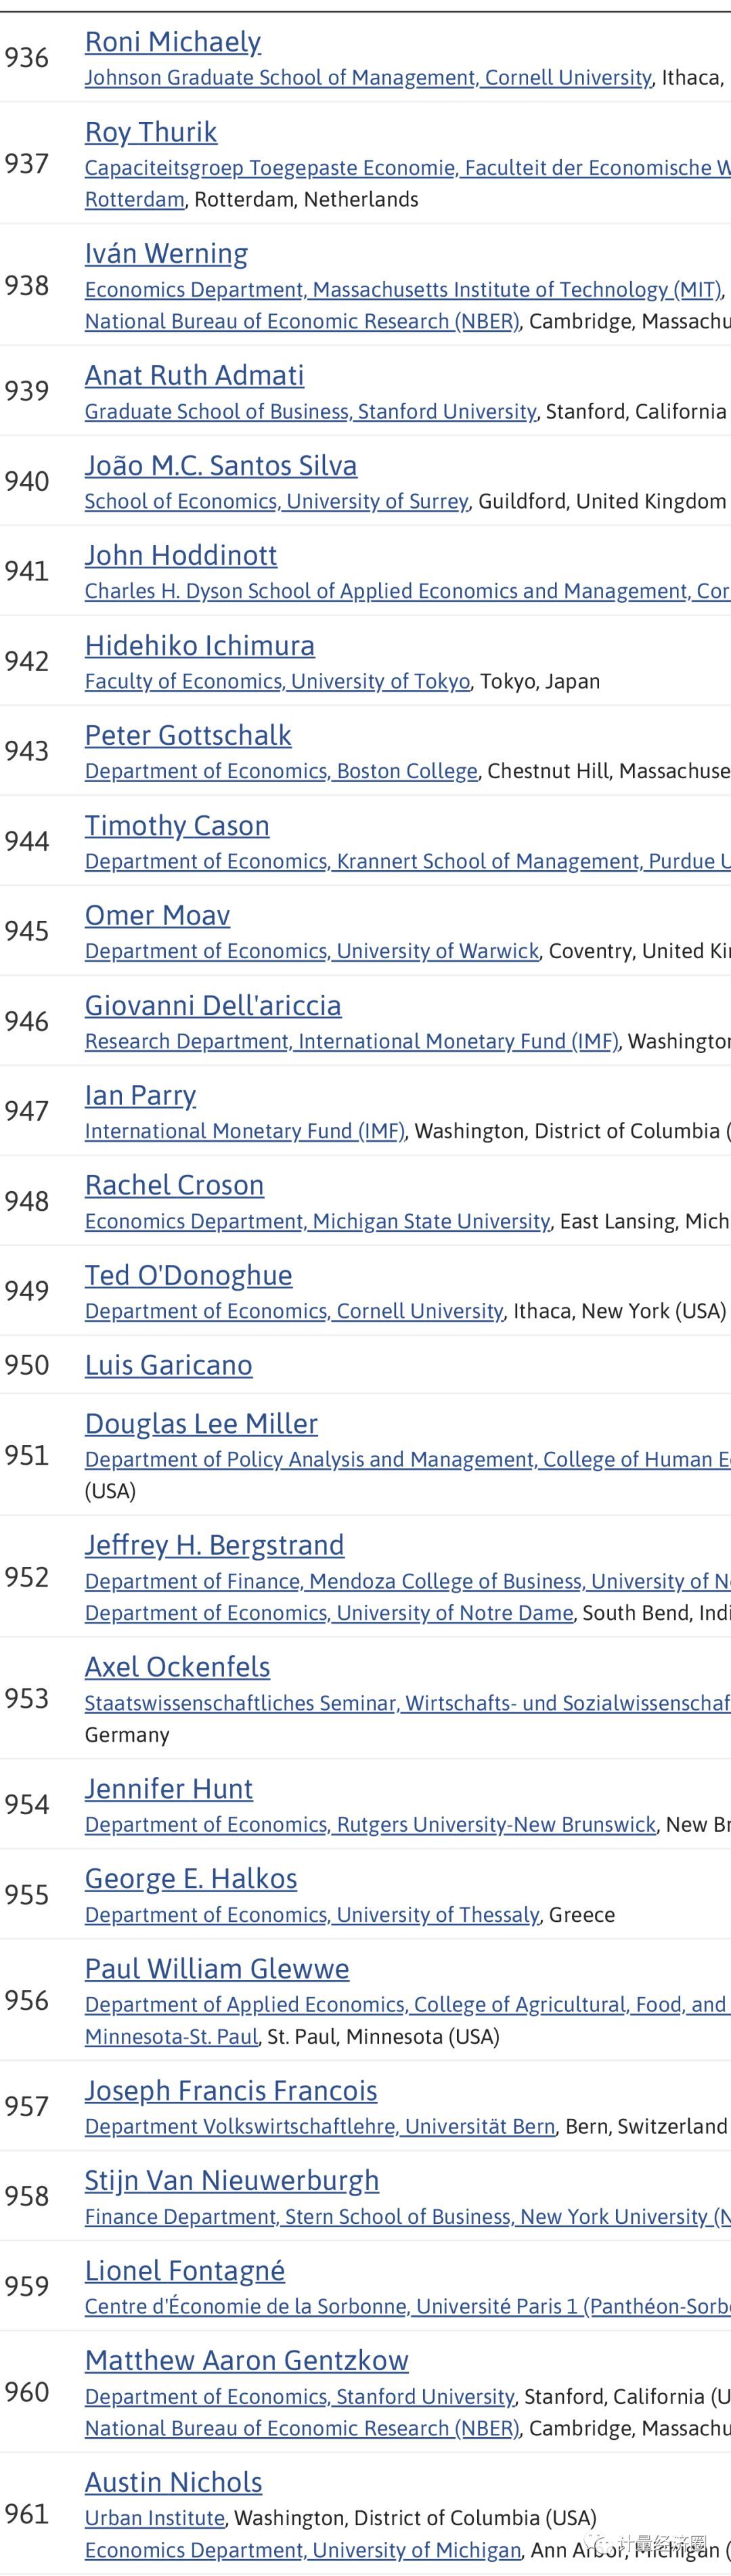731x2576 pixels.
Task: Open Iván Werning's profile link
Action: tap(166, 254)
